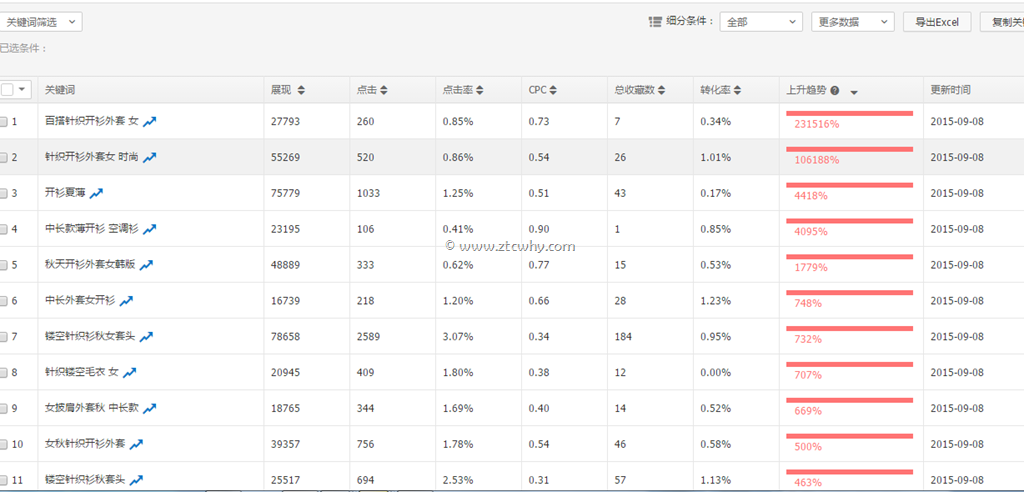The height and width of the screenshot is (492, 1024).
Task: Tick the checkbox on row 5
Action: pyautogui.click(x=4, y=265)
